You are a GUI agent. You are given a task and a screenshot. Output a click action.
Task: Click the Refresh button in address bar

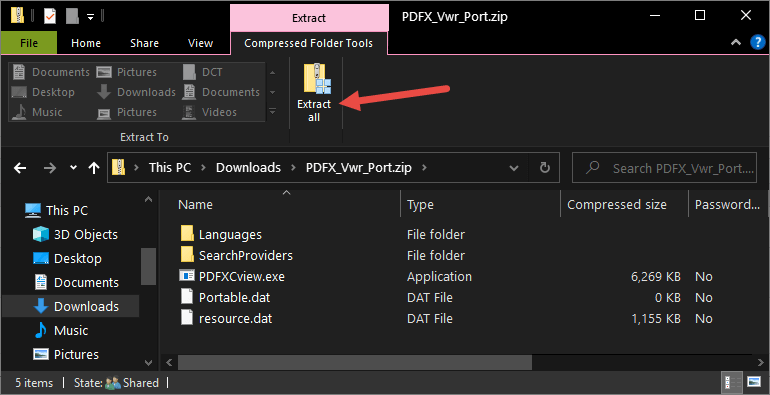544,168
